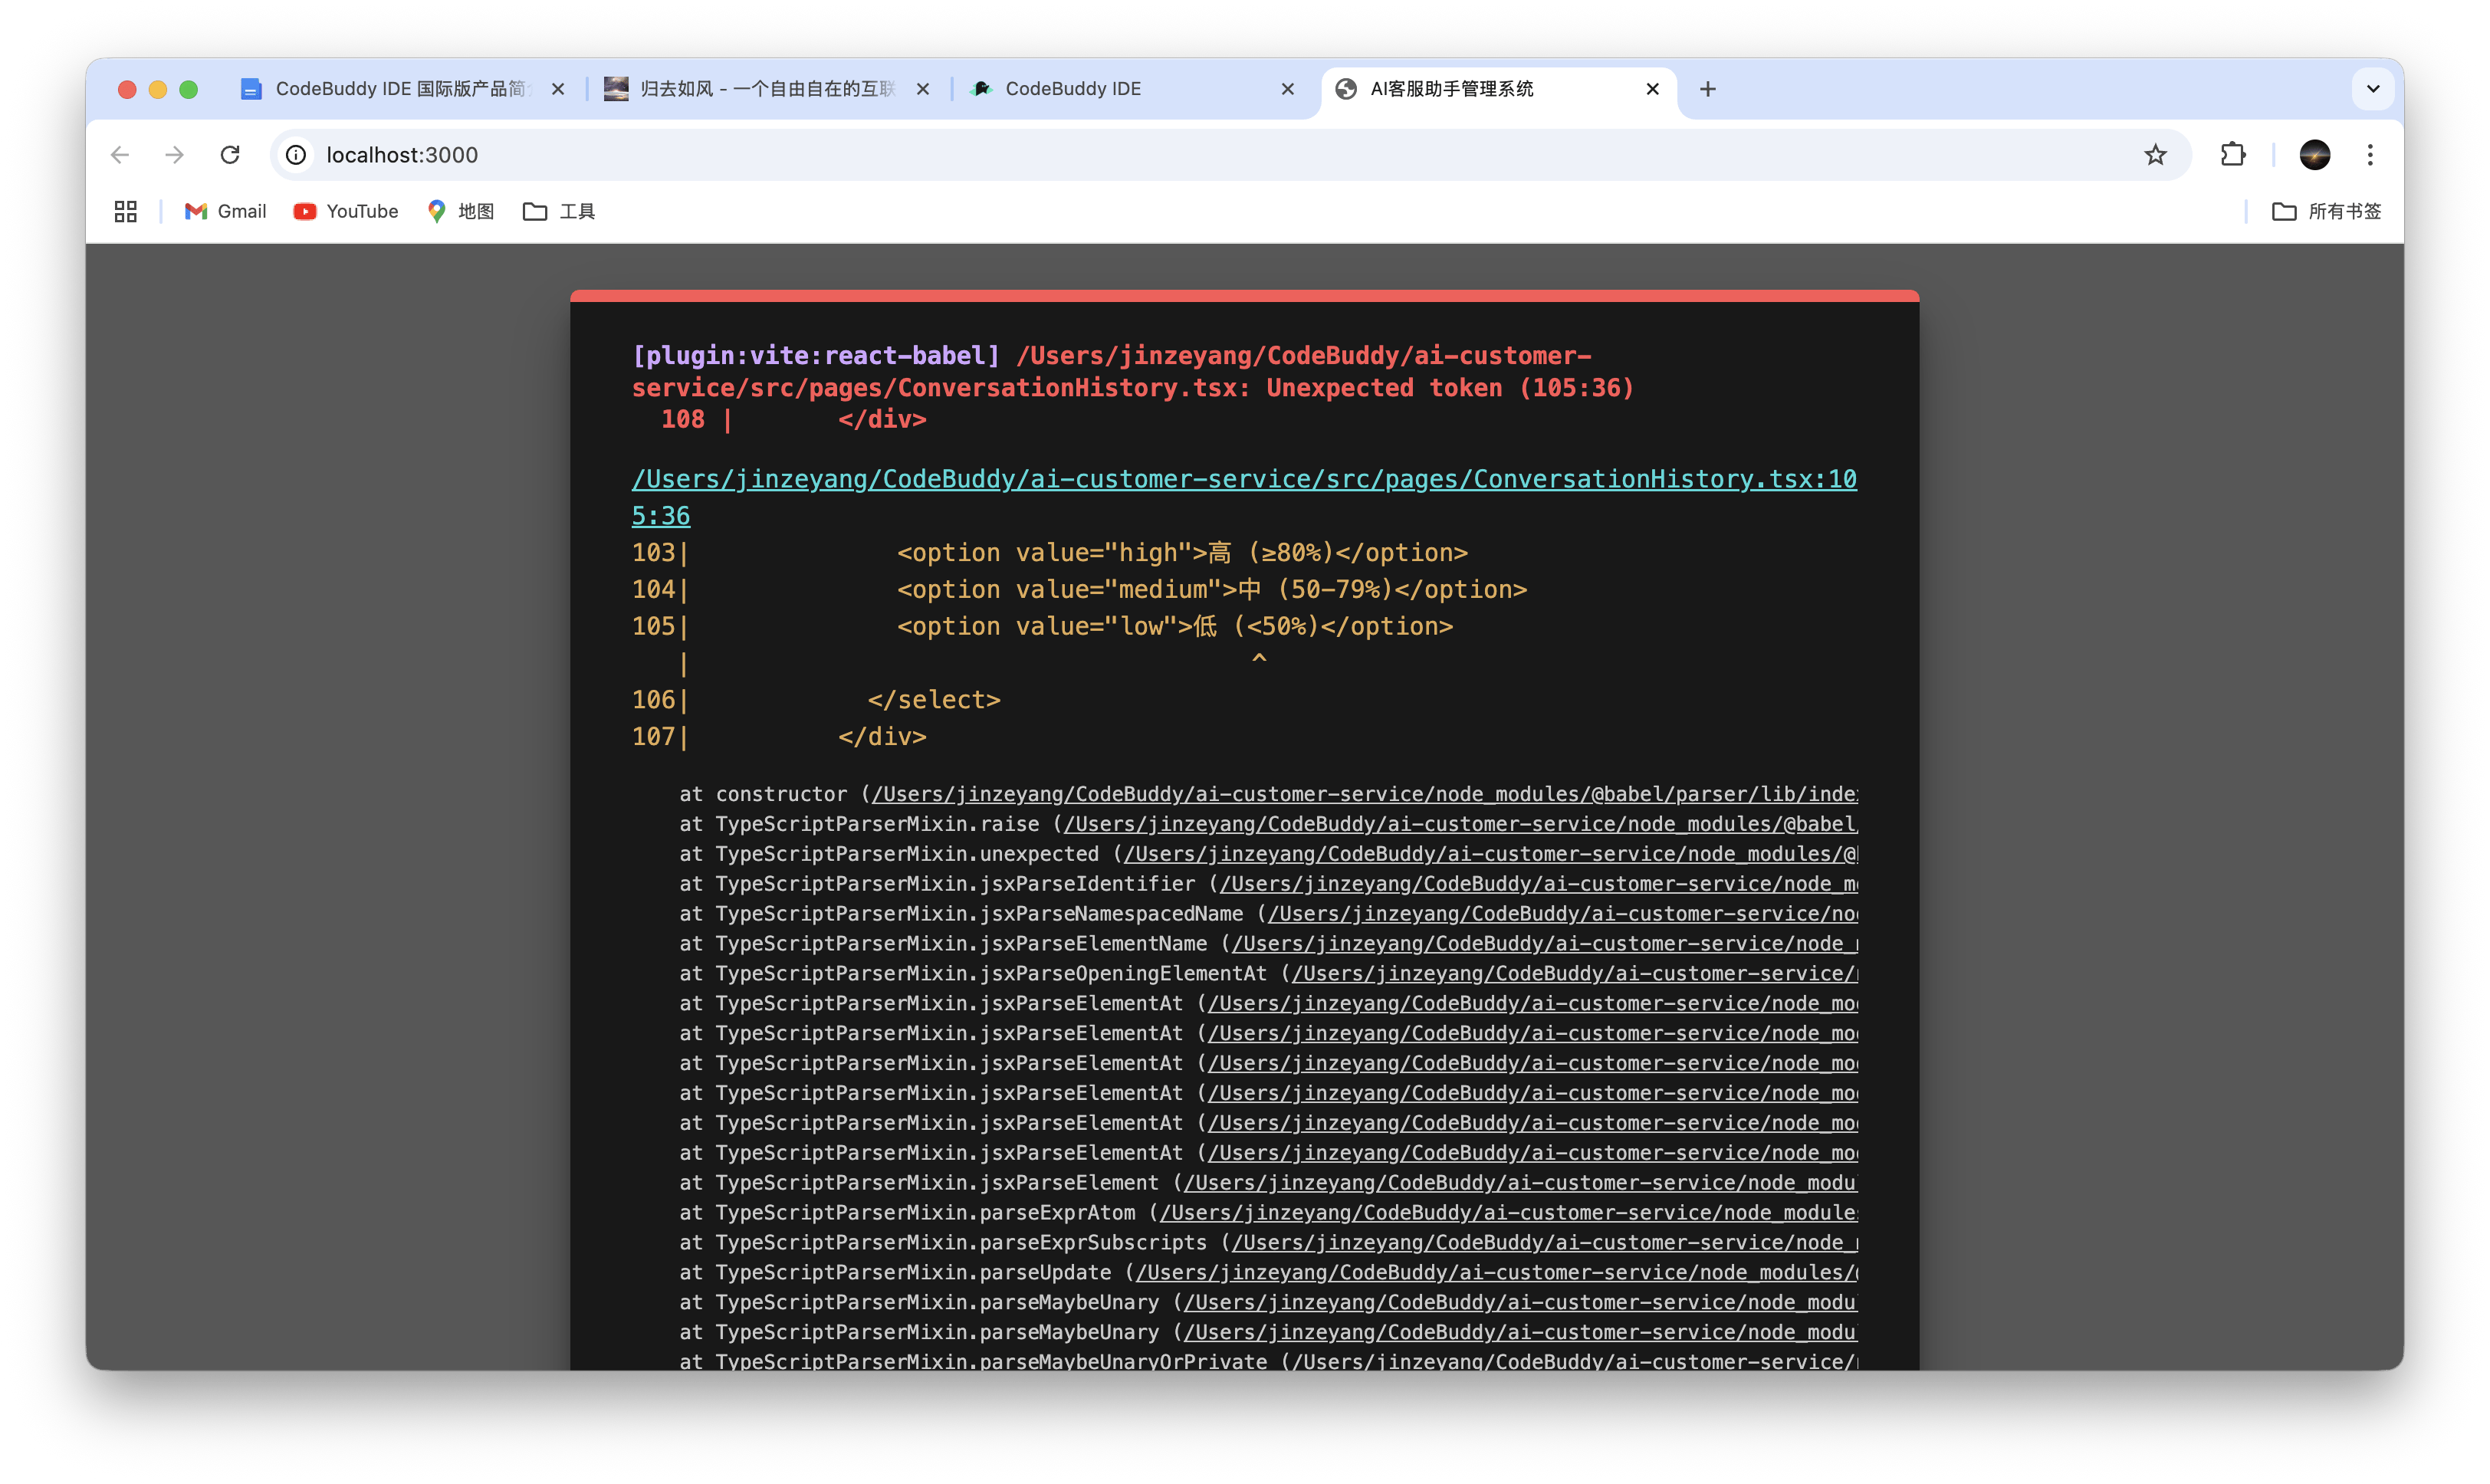
Task: Click code line 107 closing div
Action: coord(882,737)
